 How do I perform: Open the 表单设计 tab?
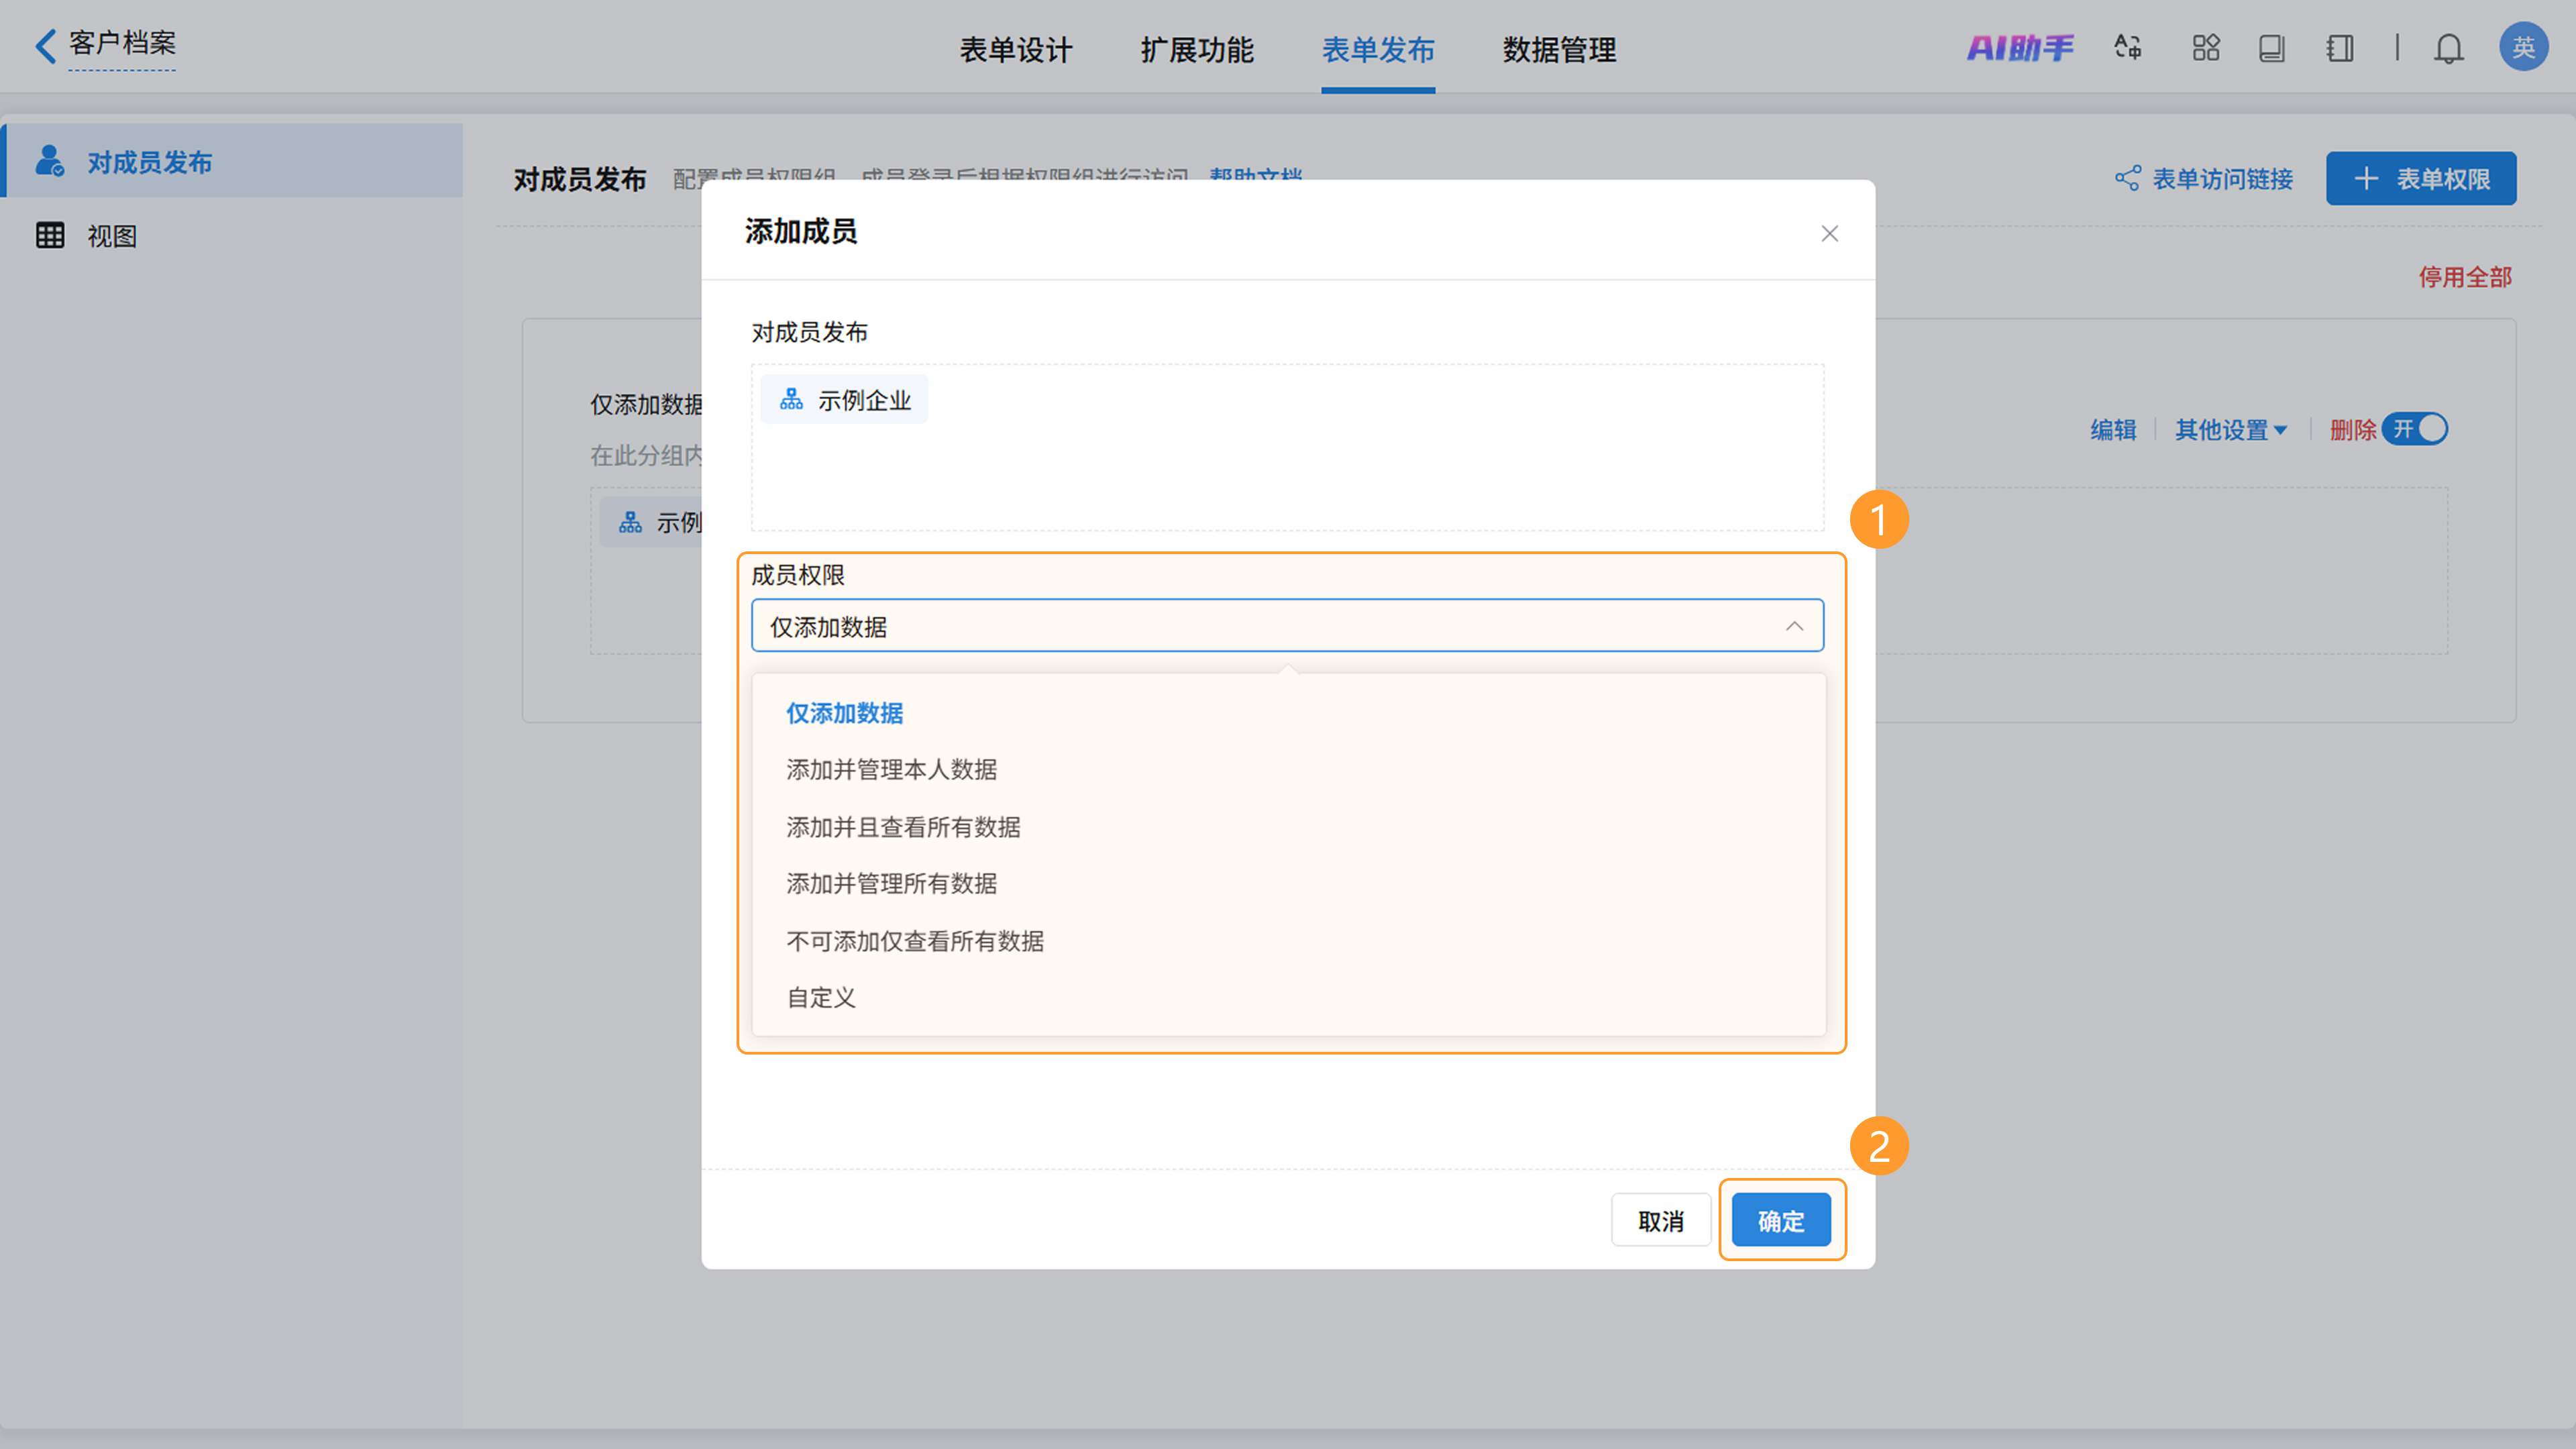click(x=1016, y=49)
